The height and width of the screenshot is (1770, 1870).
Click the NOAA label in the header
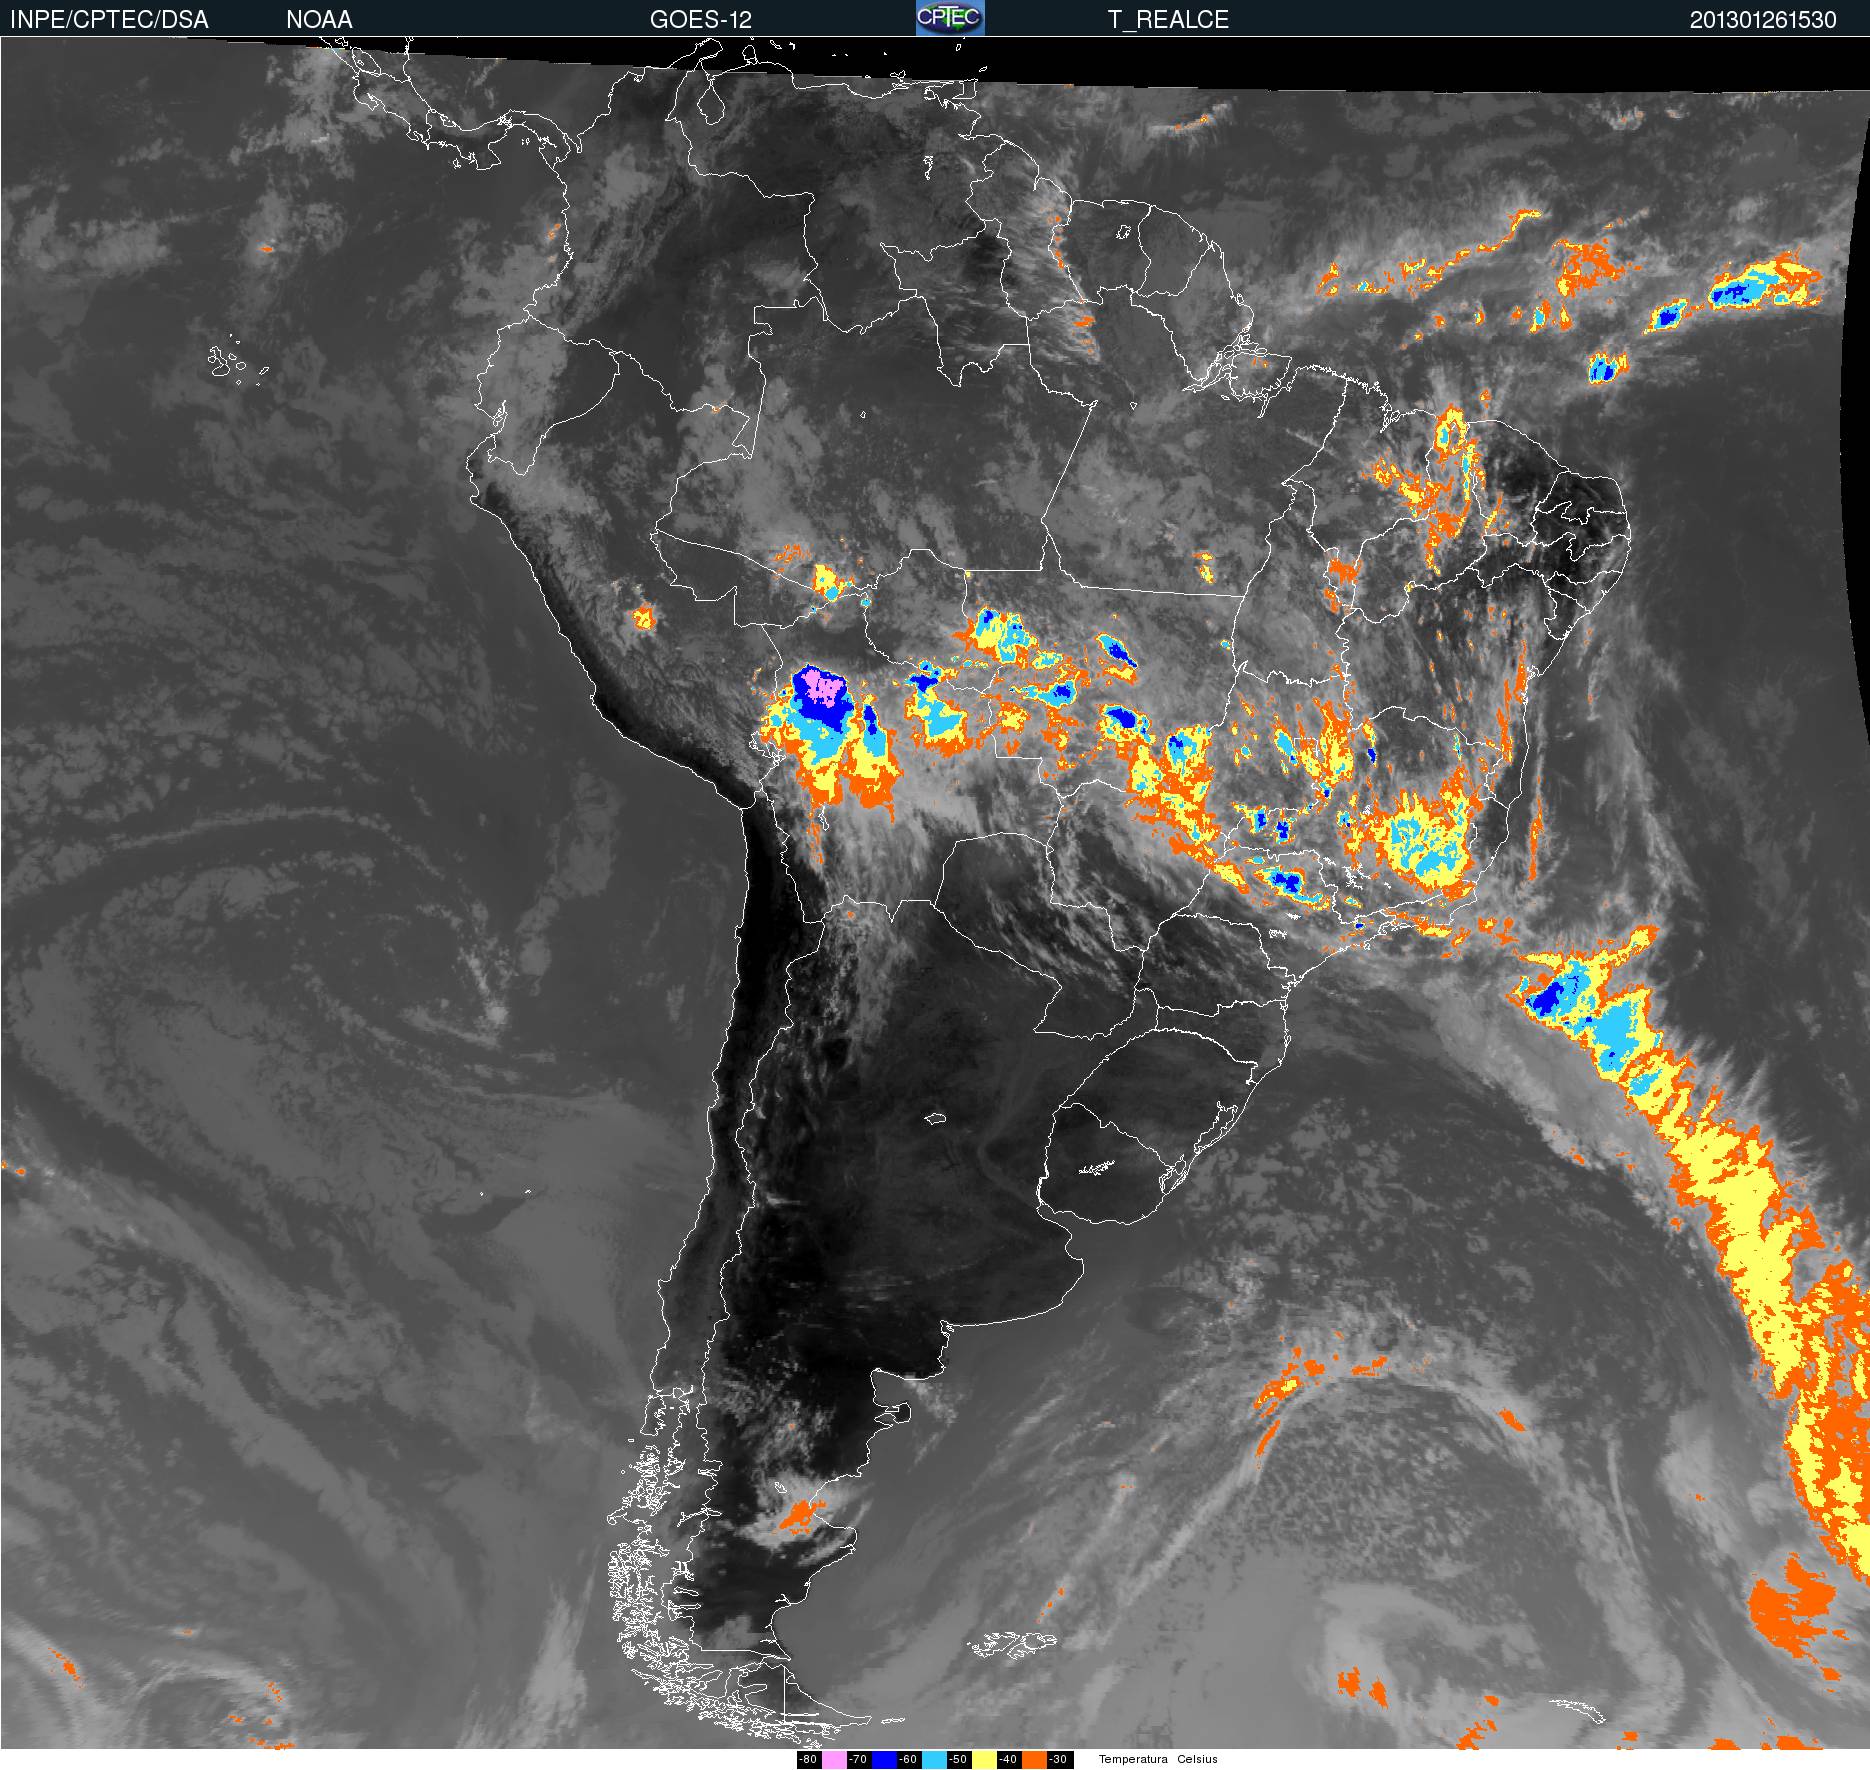319,20
